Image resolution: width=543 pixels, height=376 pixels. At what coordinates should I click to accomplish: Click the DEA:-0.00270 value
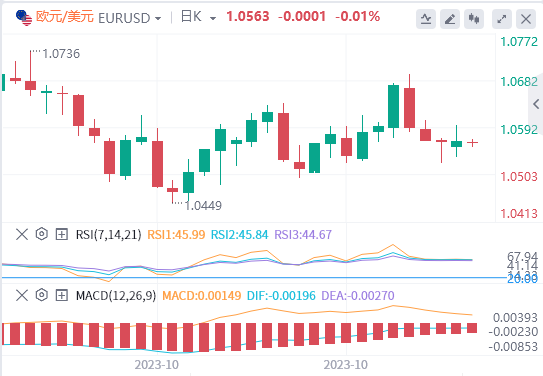[358, 296]
